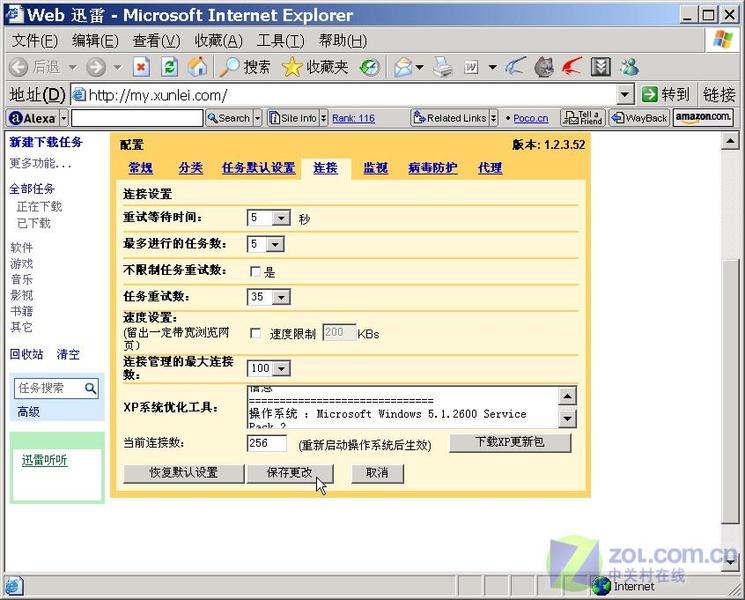
Task: Open the Back button history dropdown arrow
Action: click(x=73, y=67)
